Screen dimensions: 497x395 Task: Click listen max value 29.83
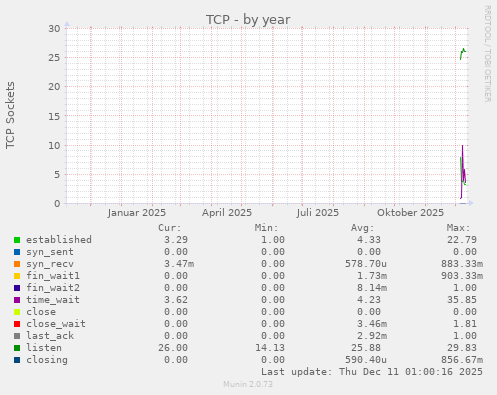462,348
